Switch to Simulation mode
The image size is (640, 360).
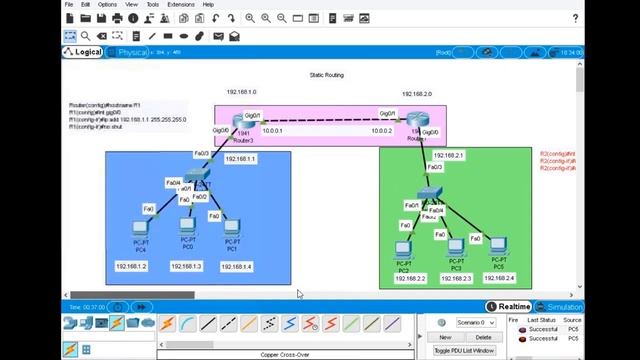(559, 307)
